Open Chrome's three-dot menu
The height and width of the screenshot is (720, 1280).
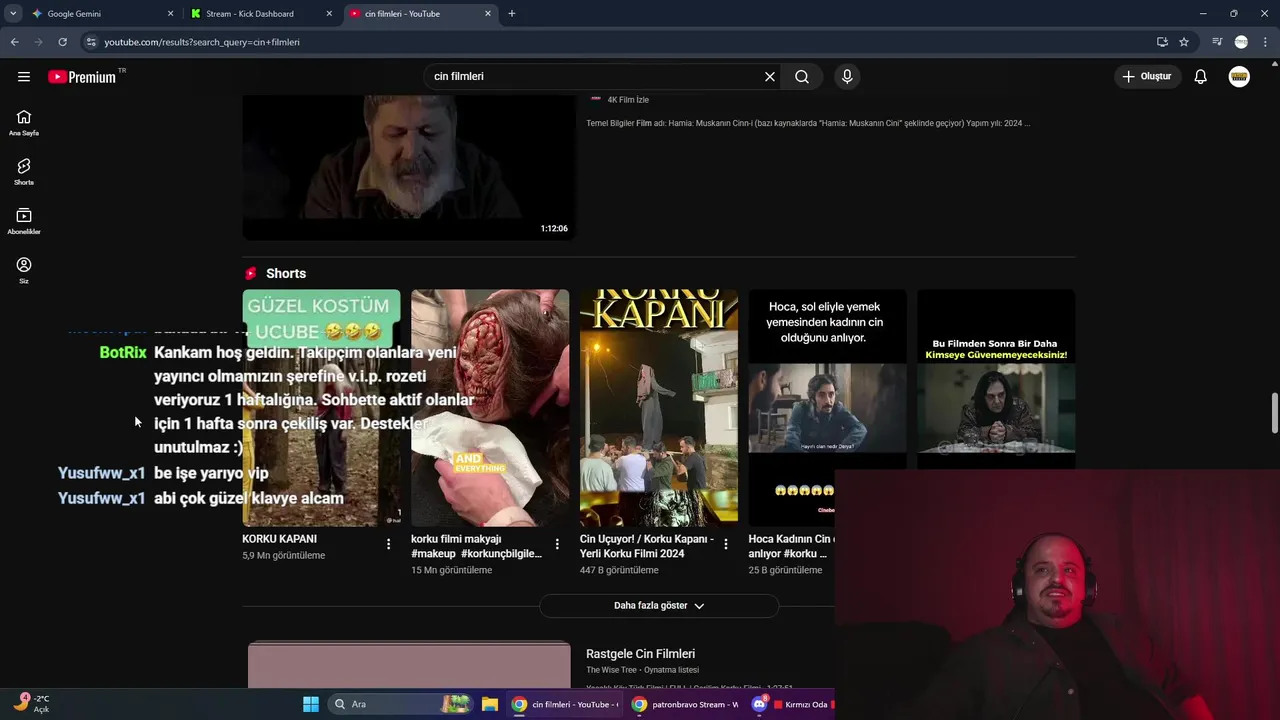[1266, 42]
